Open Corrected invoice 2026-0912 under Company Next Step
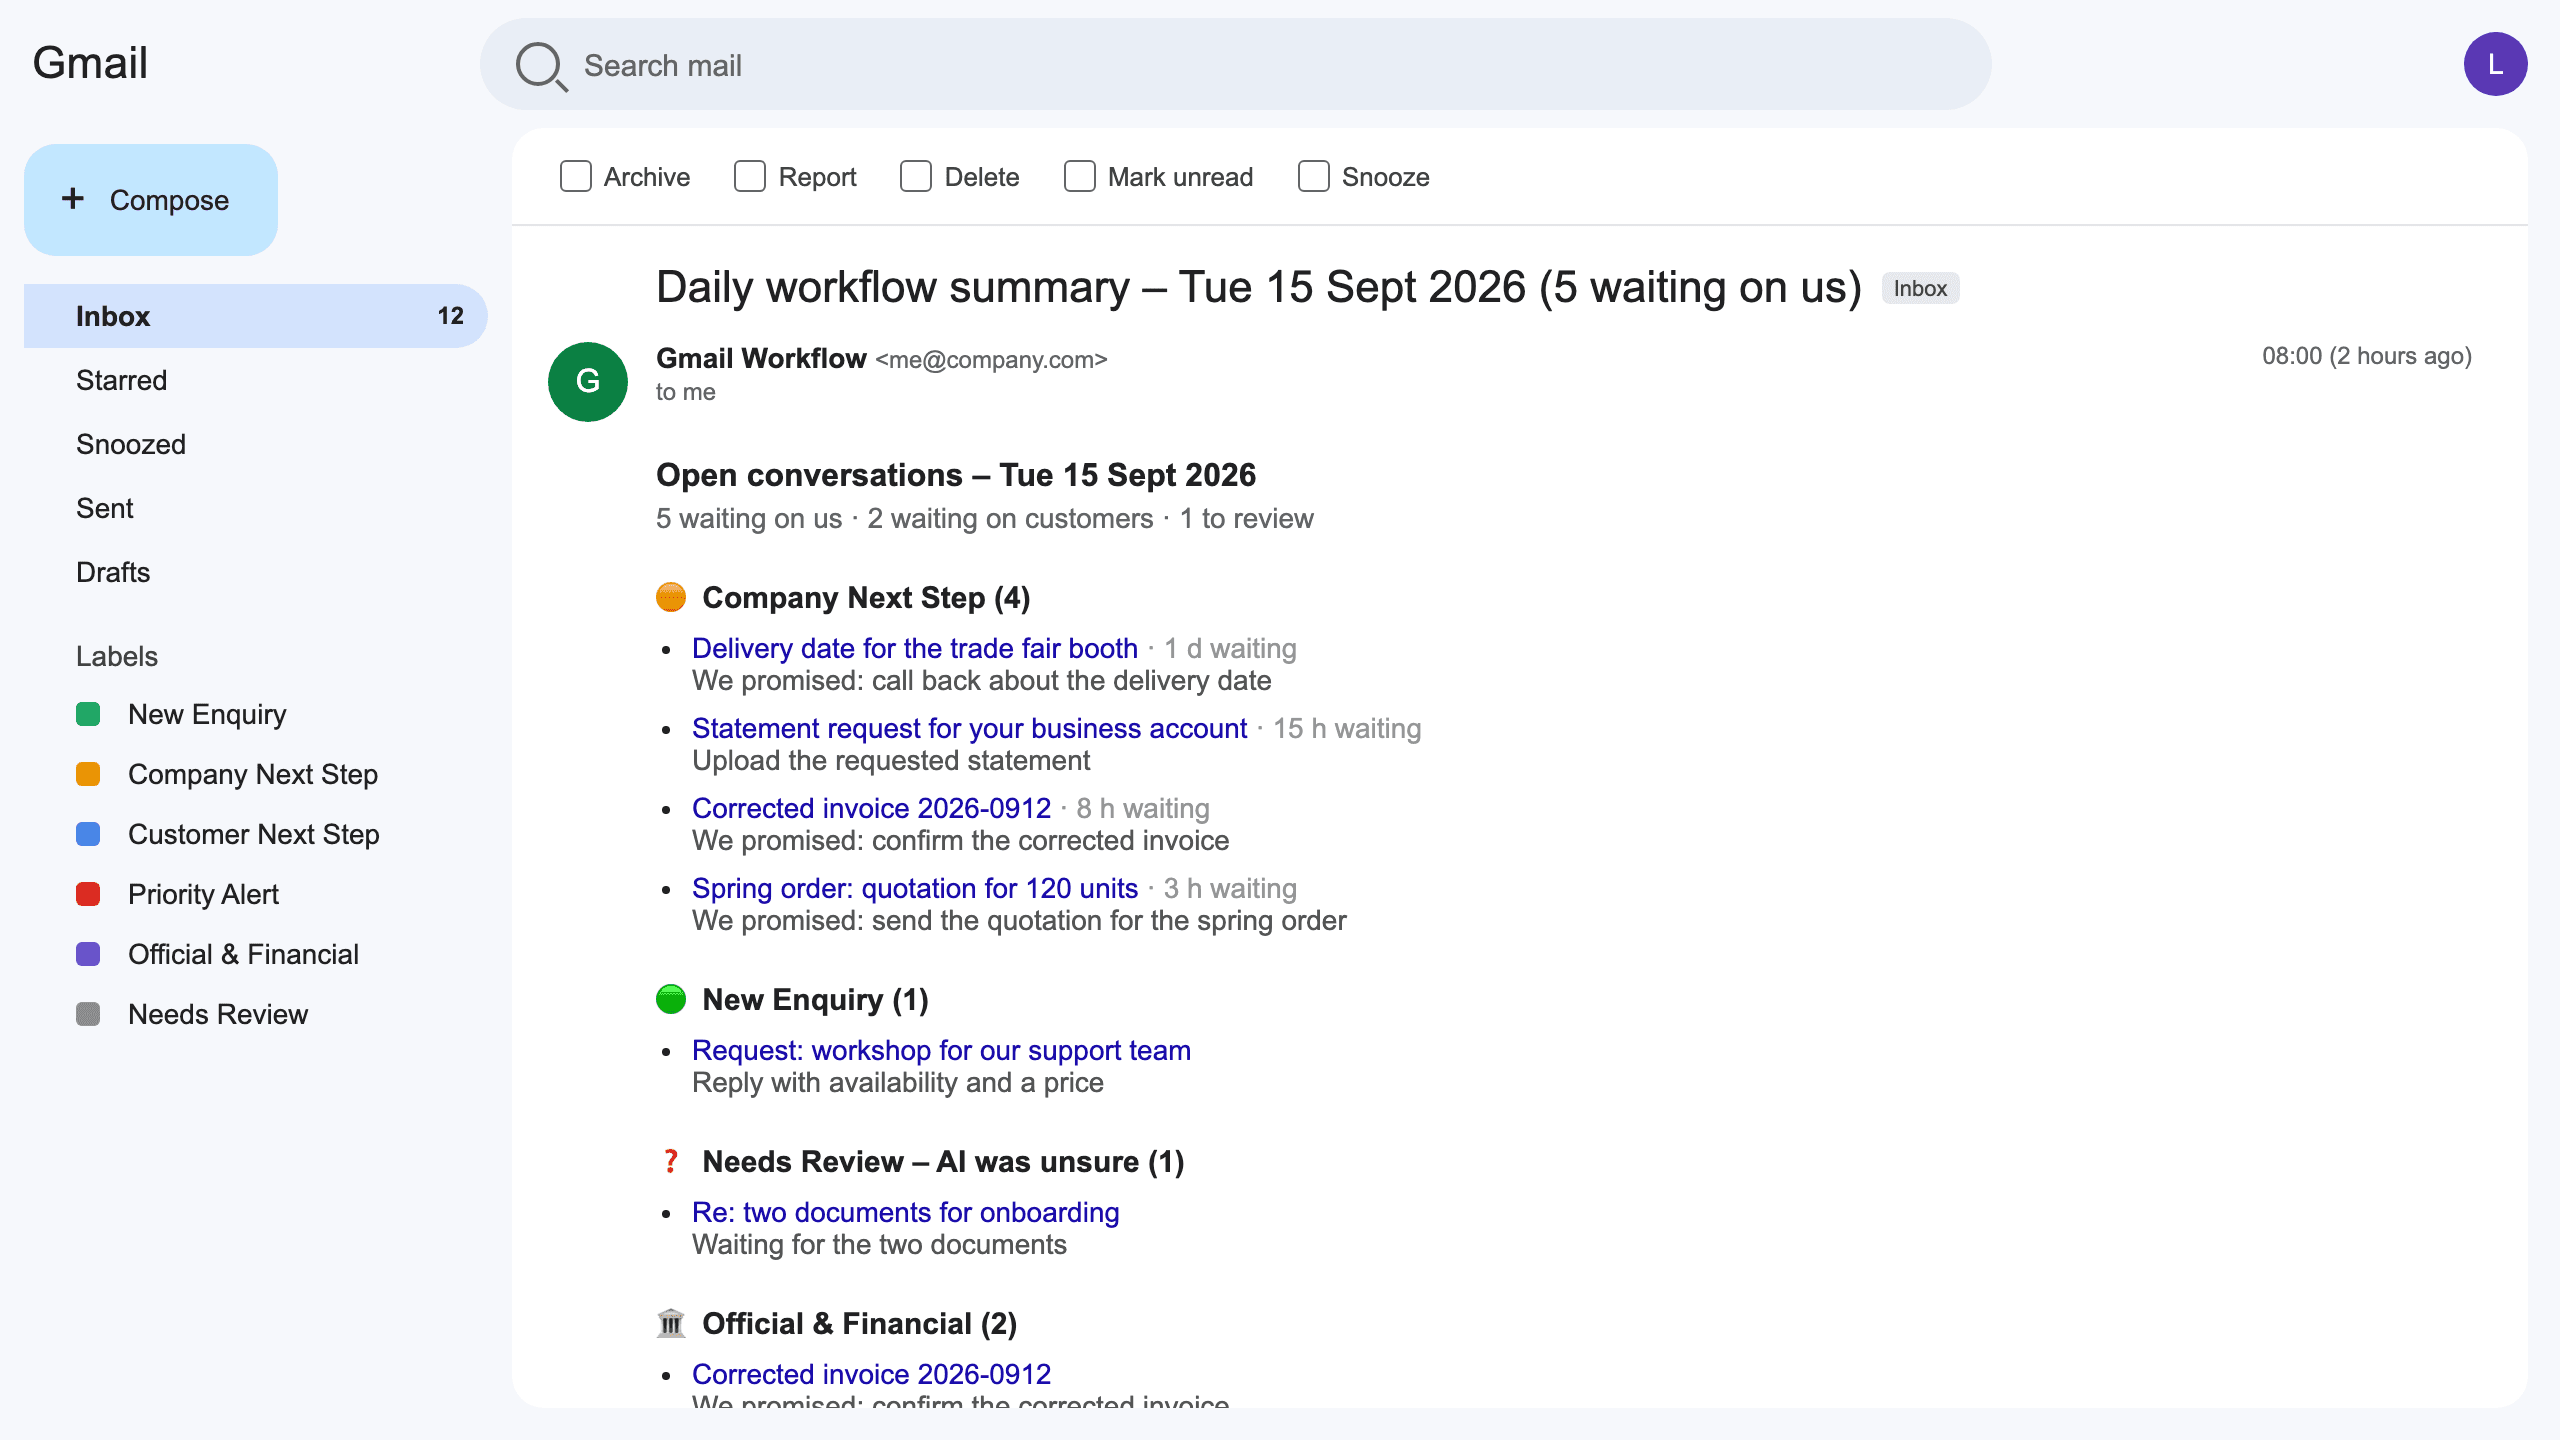Viewport: 2560px width, 1440px height. pos(871,808)
